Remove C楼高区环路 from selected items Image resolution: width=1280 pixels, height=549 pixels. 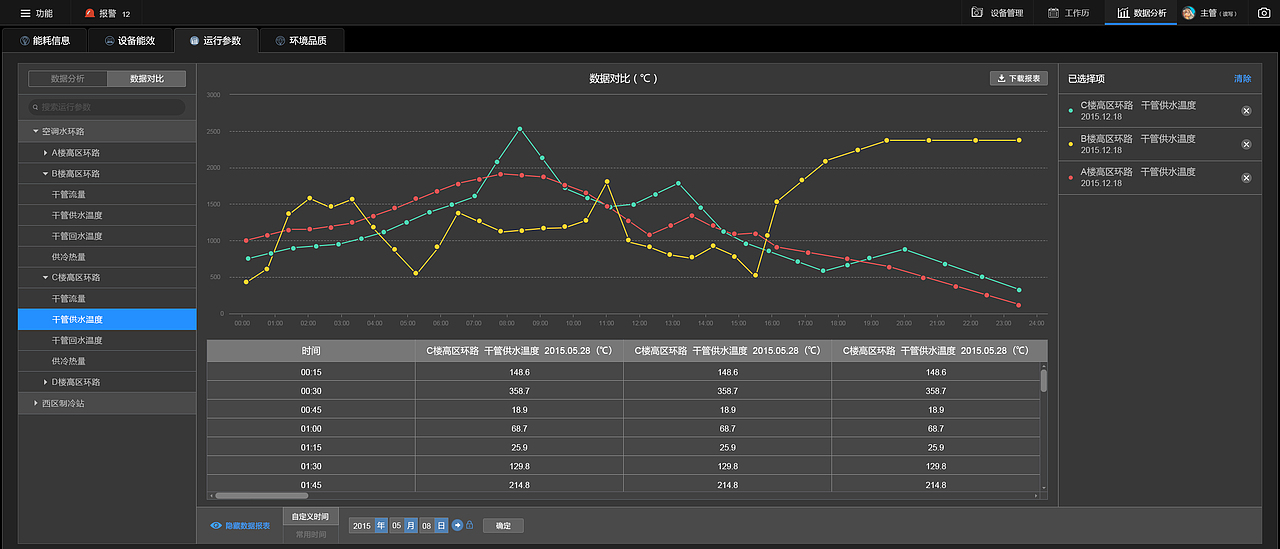1246,111
